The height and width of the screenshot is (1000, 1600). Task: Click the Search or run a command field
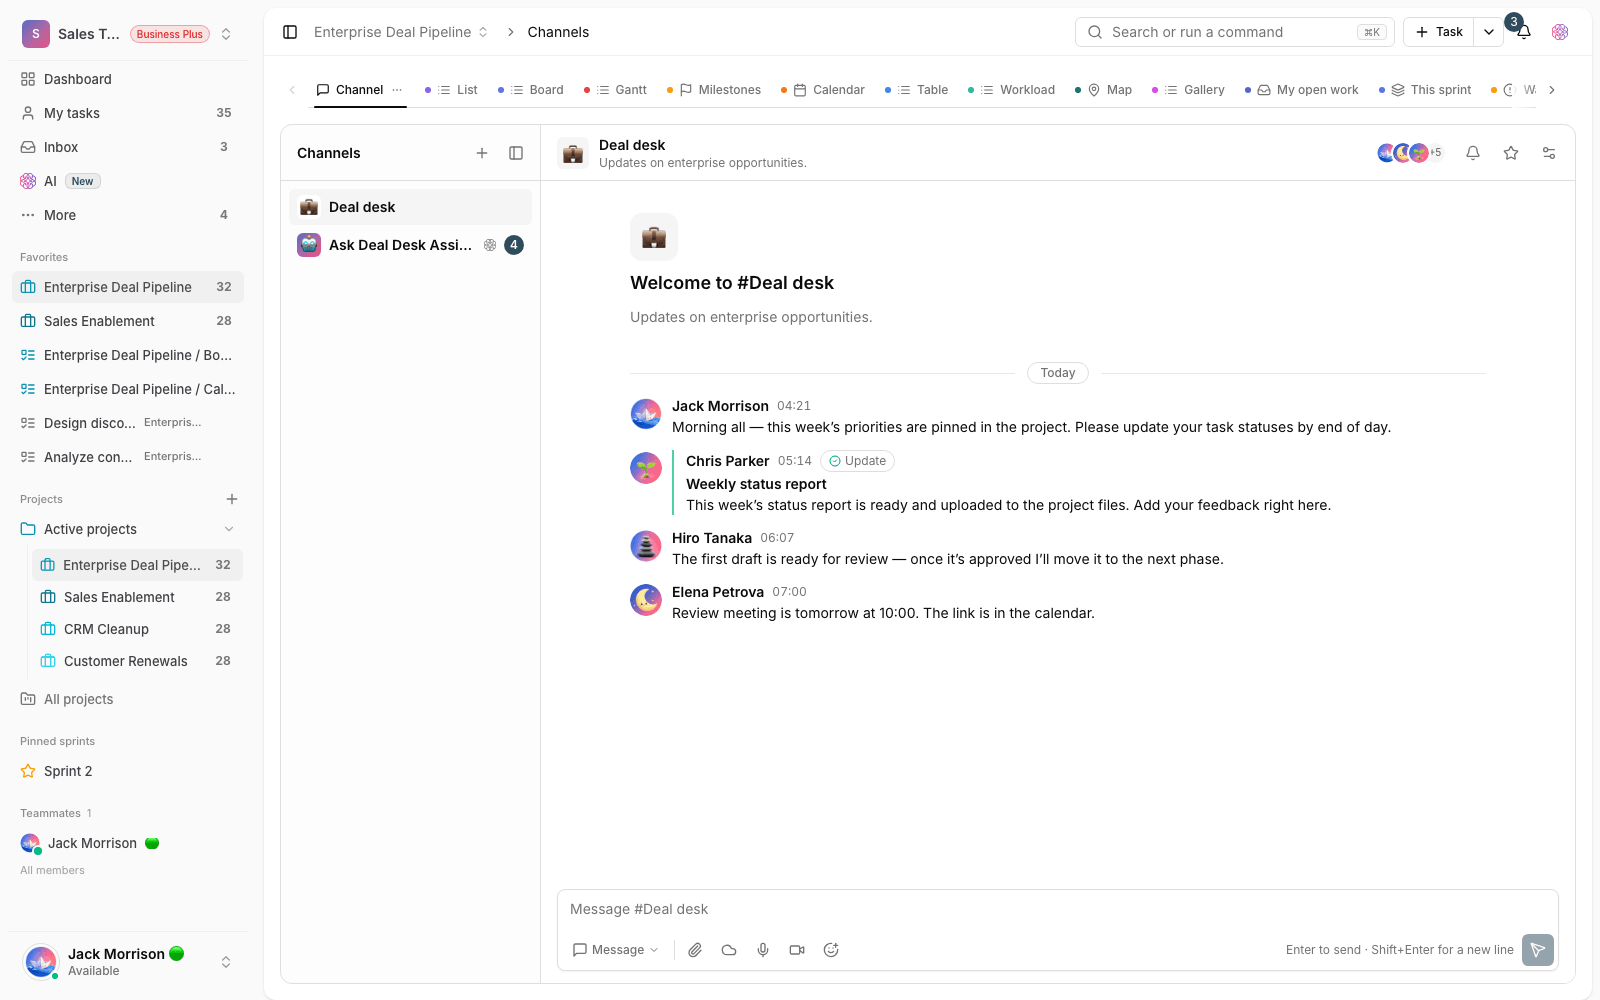tap(1235, 32)
